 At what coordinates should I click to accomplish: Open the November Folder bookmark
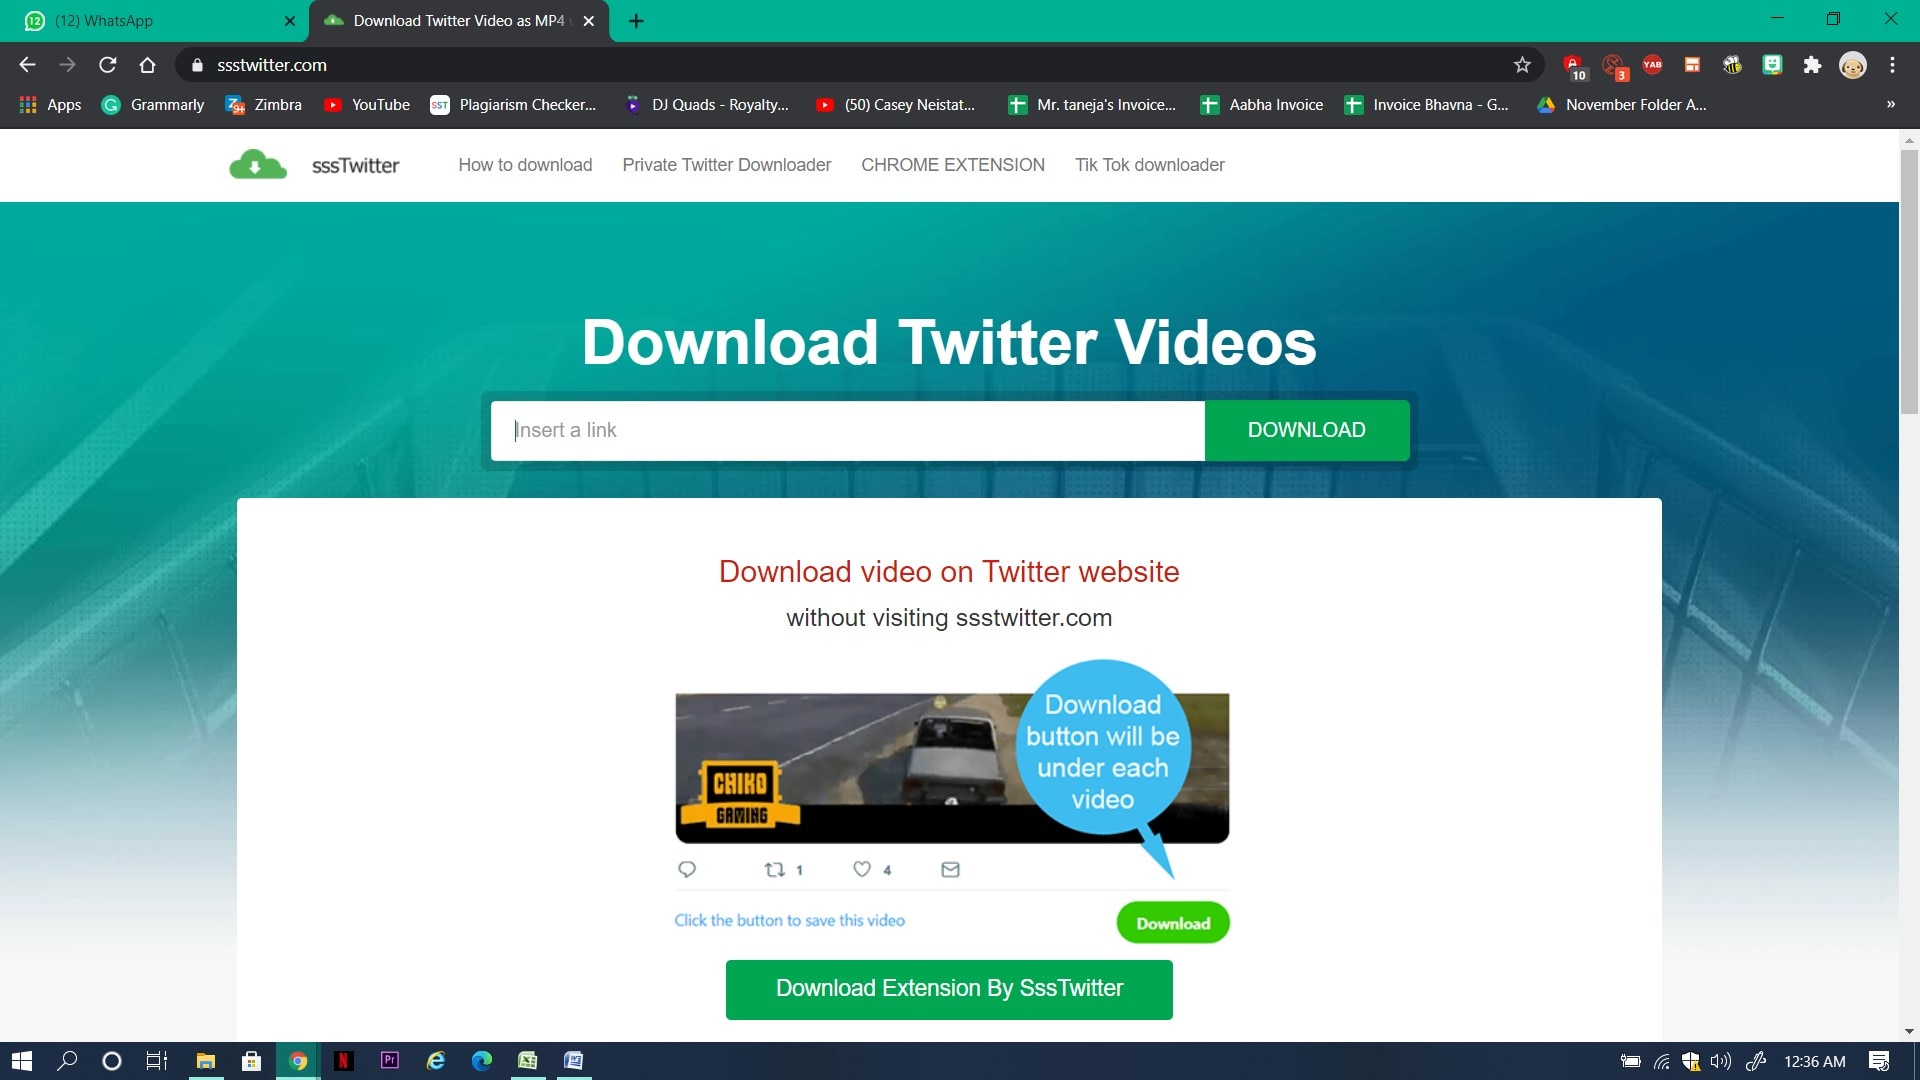(x=1622, y=104)
